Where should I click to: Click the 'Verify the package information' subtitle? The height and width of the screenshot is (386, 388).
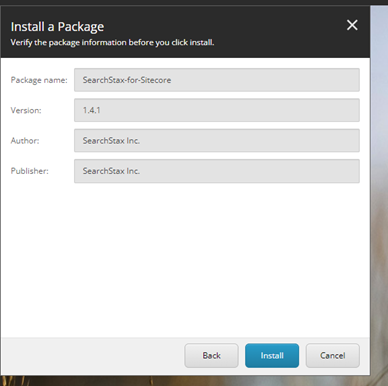[x=112, y=43]
